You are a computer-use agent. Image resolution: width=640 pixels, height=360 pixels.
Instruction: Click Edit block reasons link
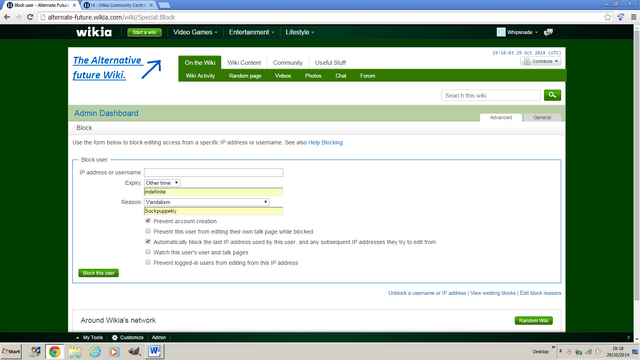tap(540, 293)
